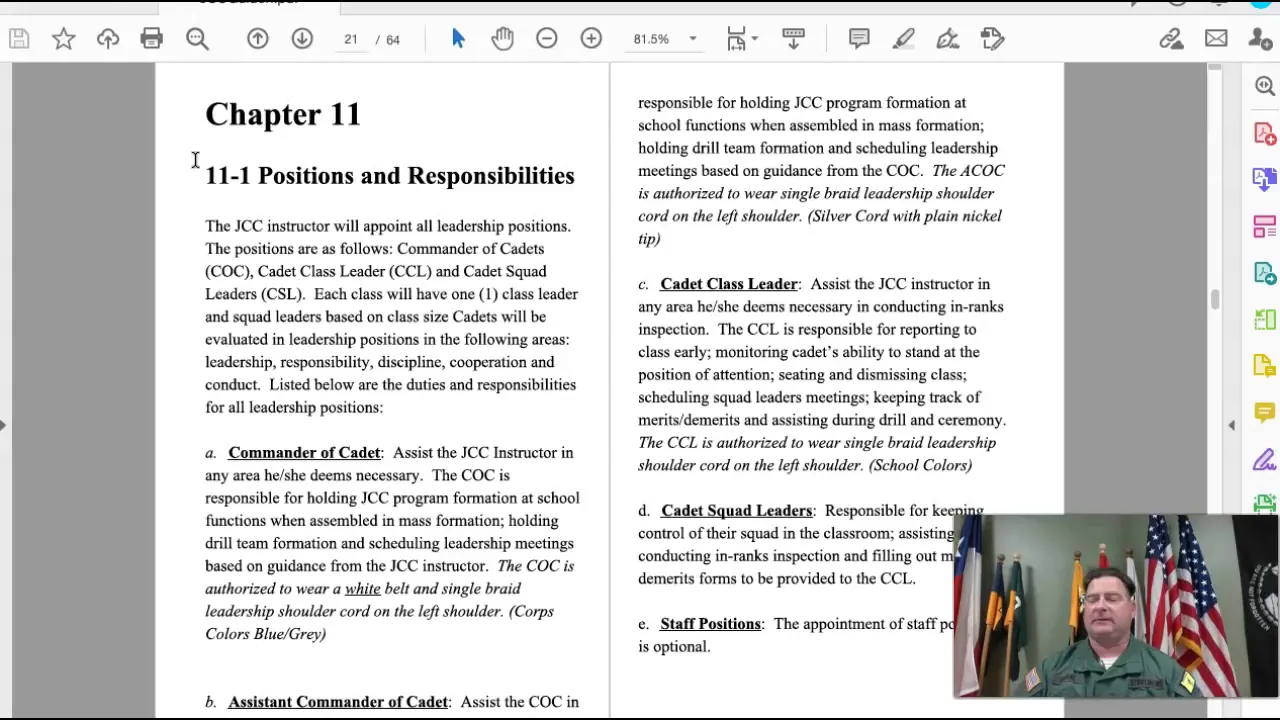
Task: Click the add people share icon
Action: 1260,39
